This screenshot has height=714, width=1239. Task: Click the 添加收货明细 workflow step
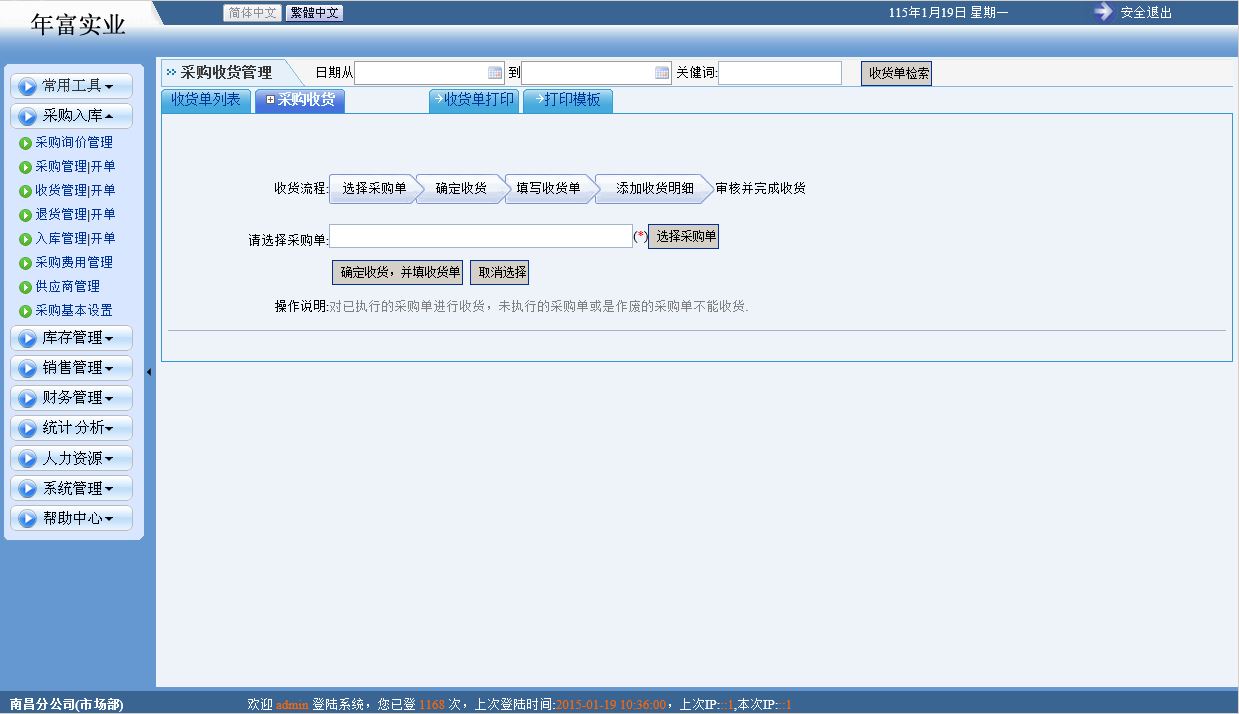(654, 189)
